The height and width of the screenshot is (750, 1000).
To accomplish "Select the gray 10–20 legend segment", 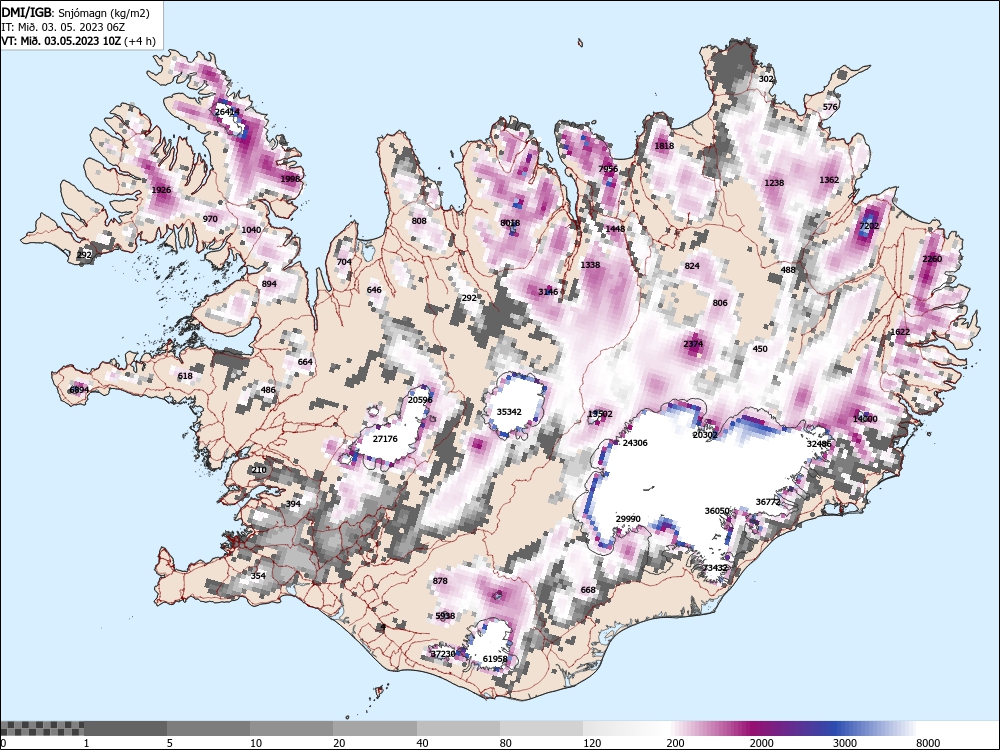I will point(291,728).
